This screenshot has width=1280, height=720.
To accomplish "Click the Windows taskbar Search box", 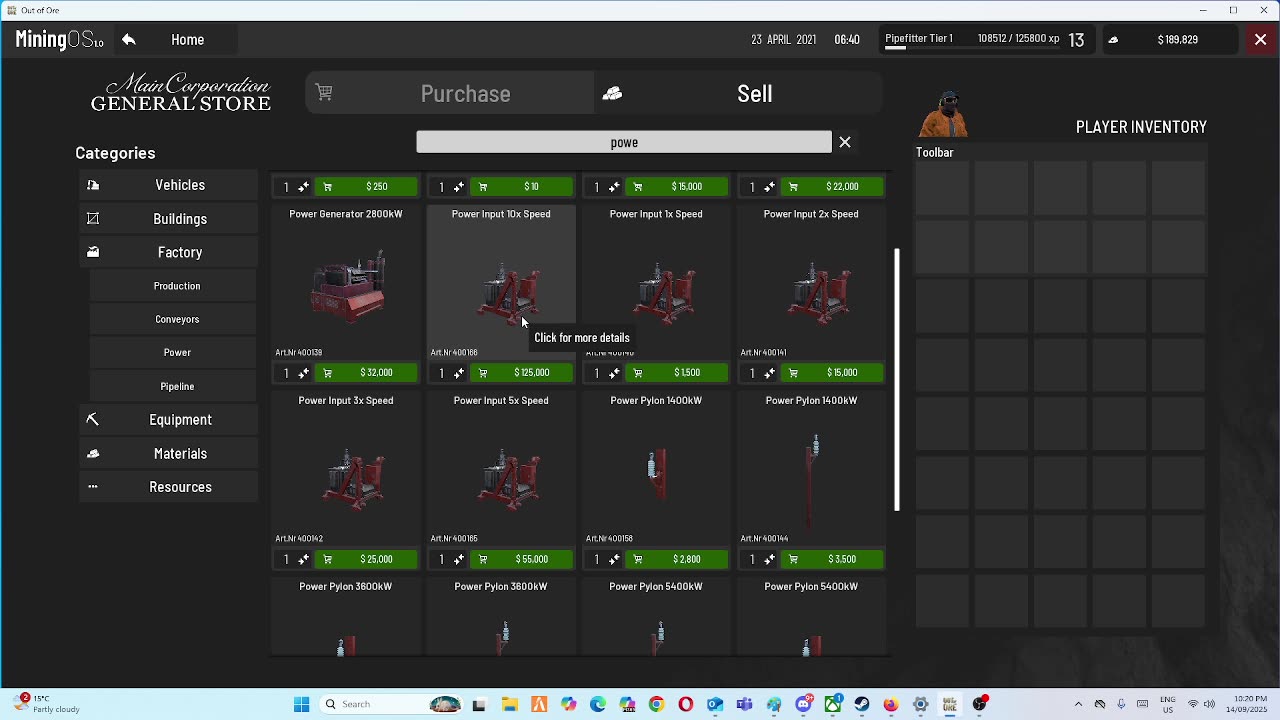I will (391, 704).
